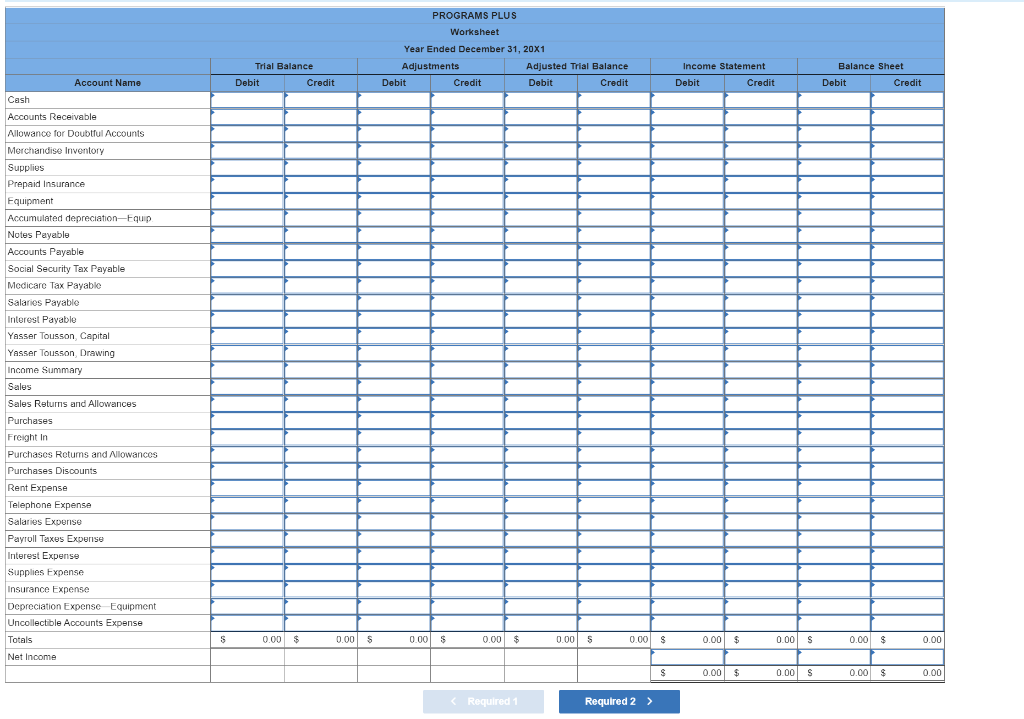Click the 'Income Summary' account name
The image size is (1024, 719).
point(45,370)
